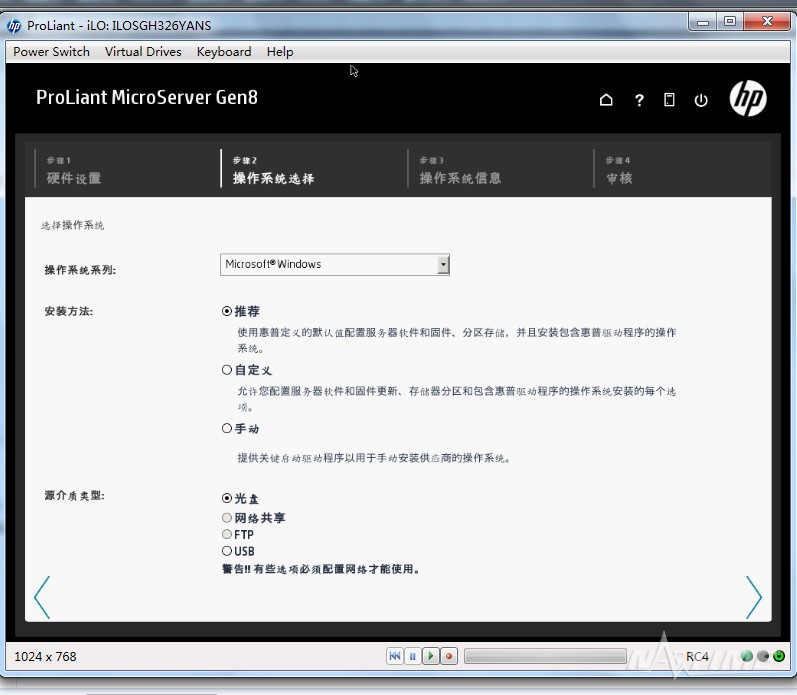Click the playback progress bar
This screenshot has width=797, height=695.
(545, 656)
